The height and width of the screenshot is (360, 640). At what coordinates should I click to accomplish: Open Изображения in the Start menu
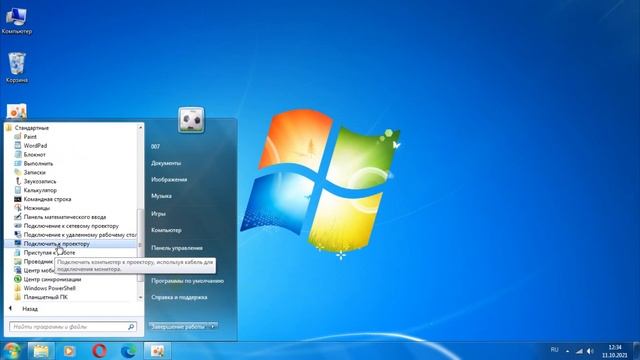169,180
